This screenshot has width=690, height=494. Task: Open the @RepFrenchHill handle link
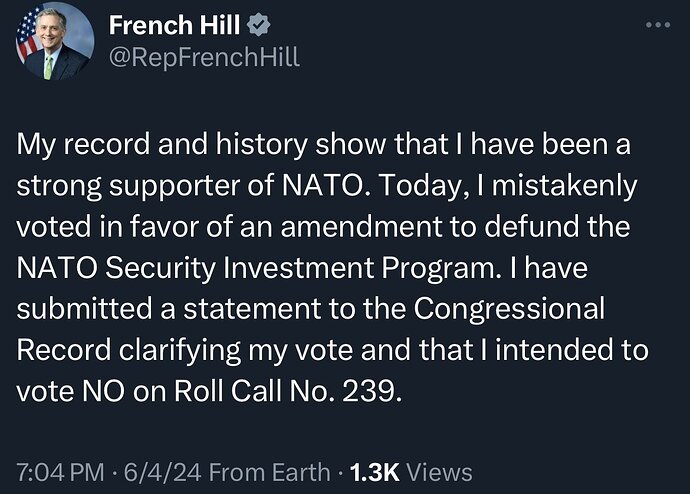pos(203,57)
